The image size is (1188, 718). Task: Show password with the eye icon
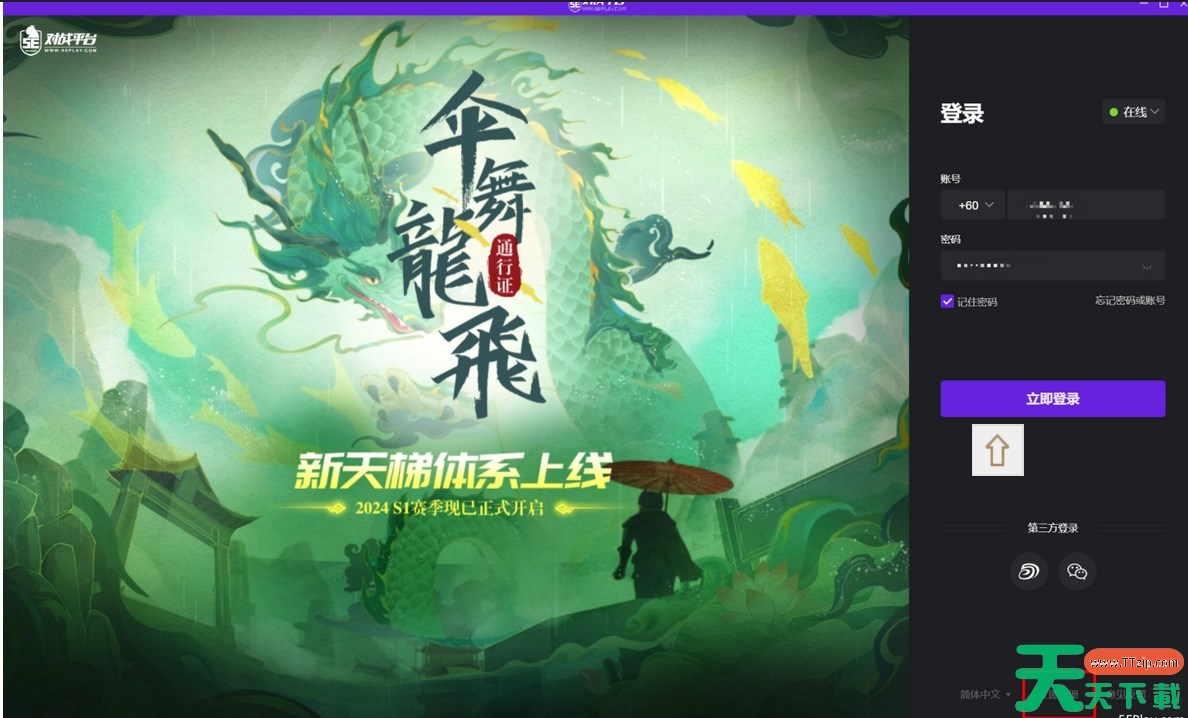point(1147,267)
